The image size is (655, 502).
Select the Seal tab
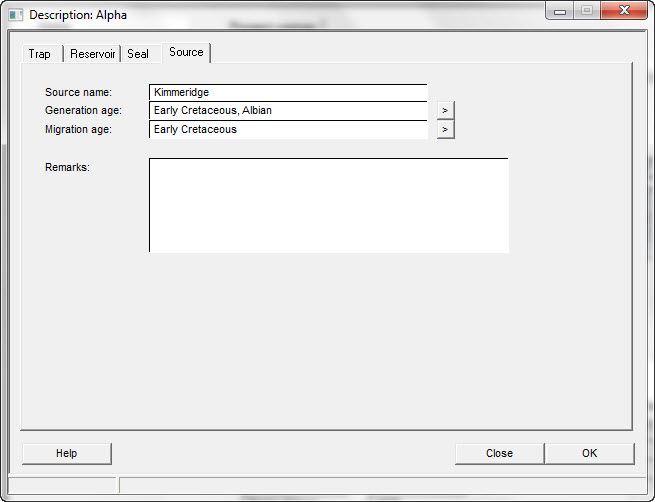138,54
